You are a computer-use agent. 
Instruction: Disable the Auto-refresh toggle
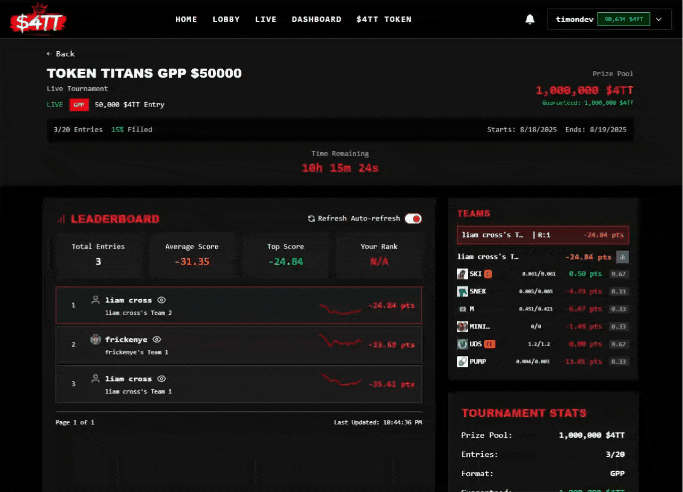[x=413, y=219]
